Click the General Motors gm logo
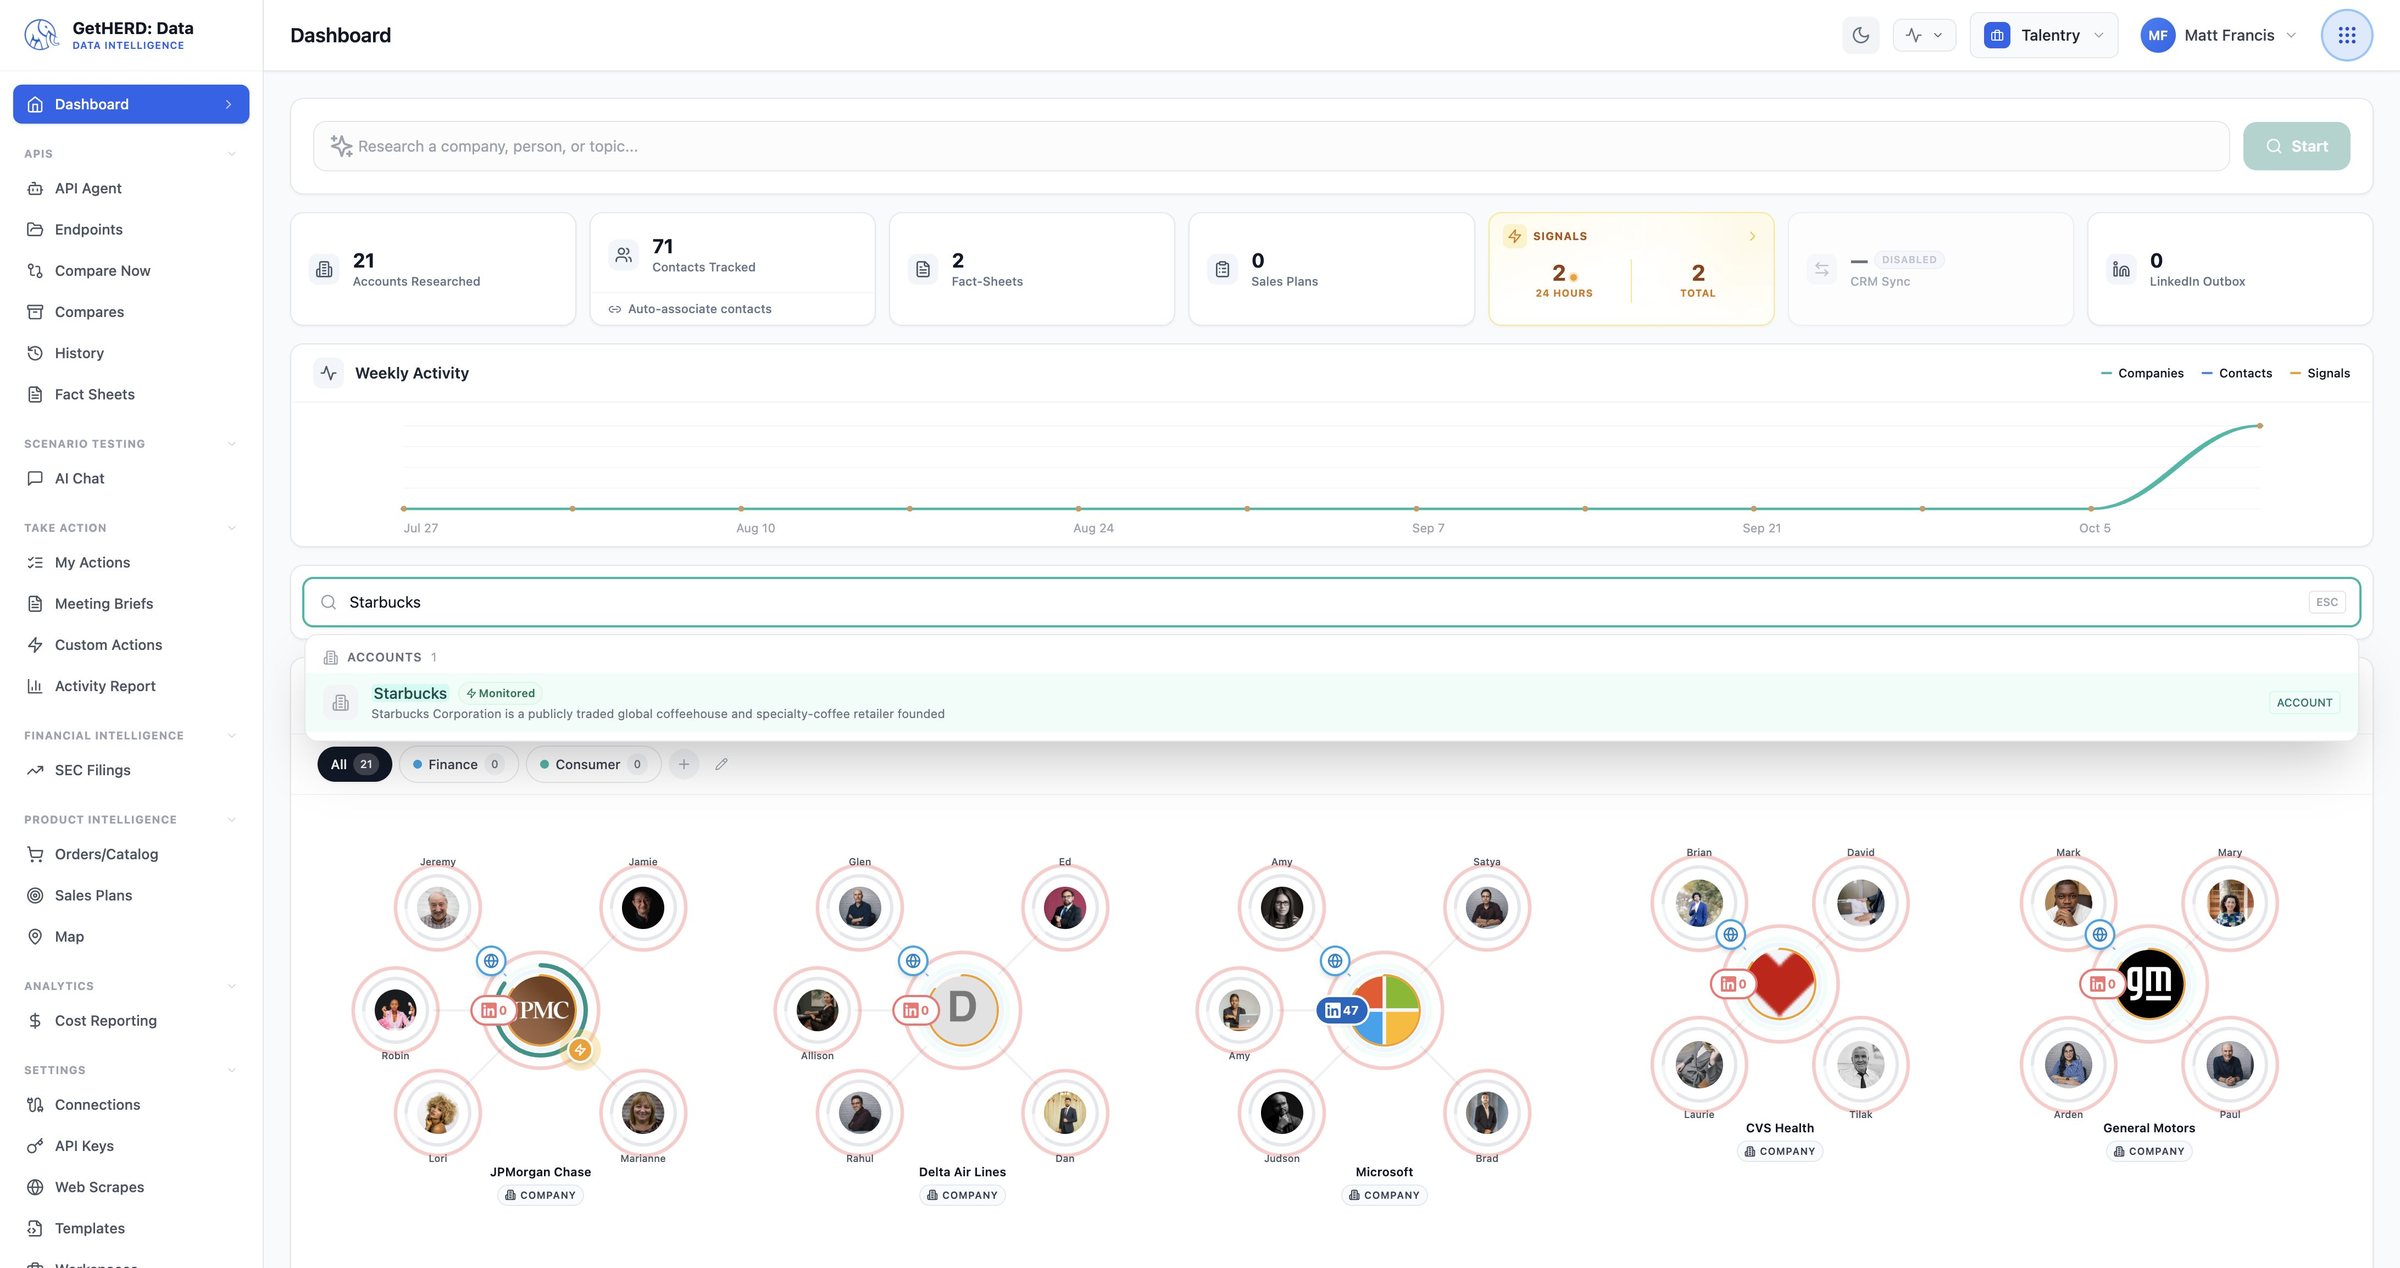 click(2149, 983)
